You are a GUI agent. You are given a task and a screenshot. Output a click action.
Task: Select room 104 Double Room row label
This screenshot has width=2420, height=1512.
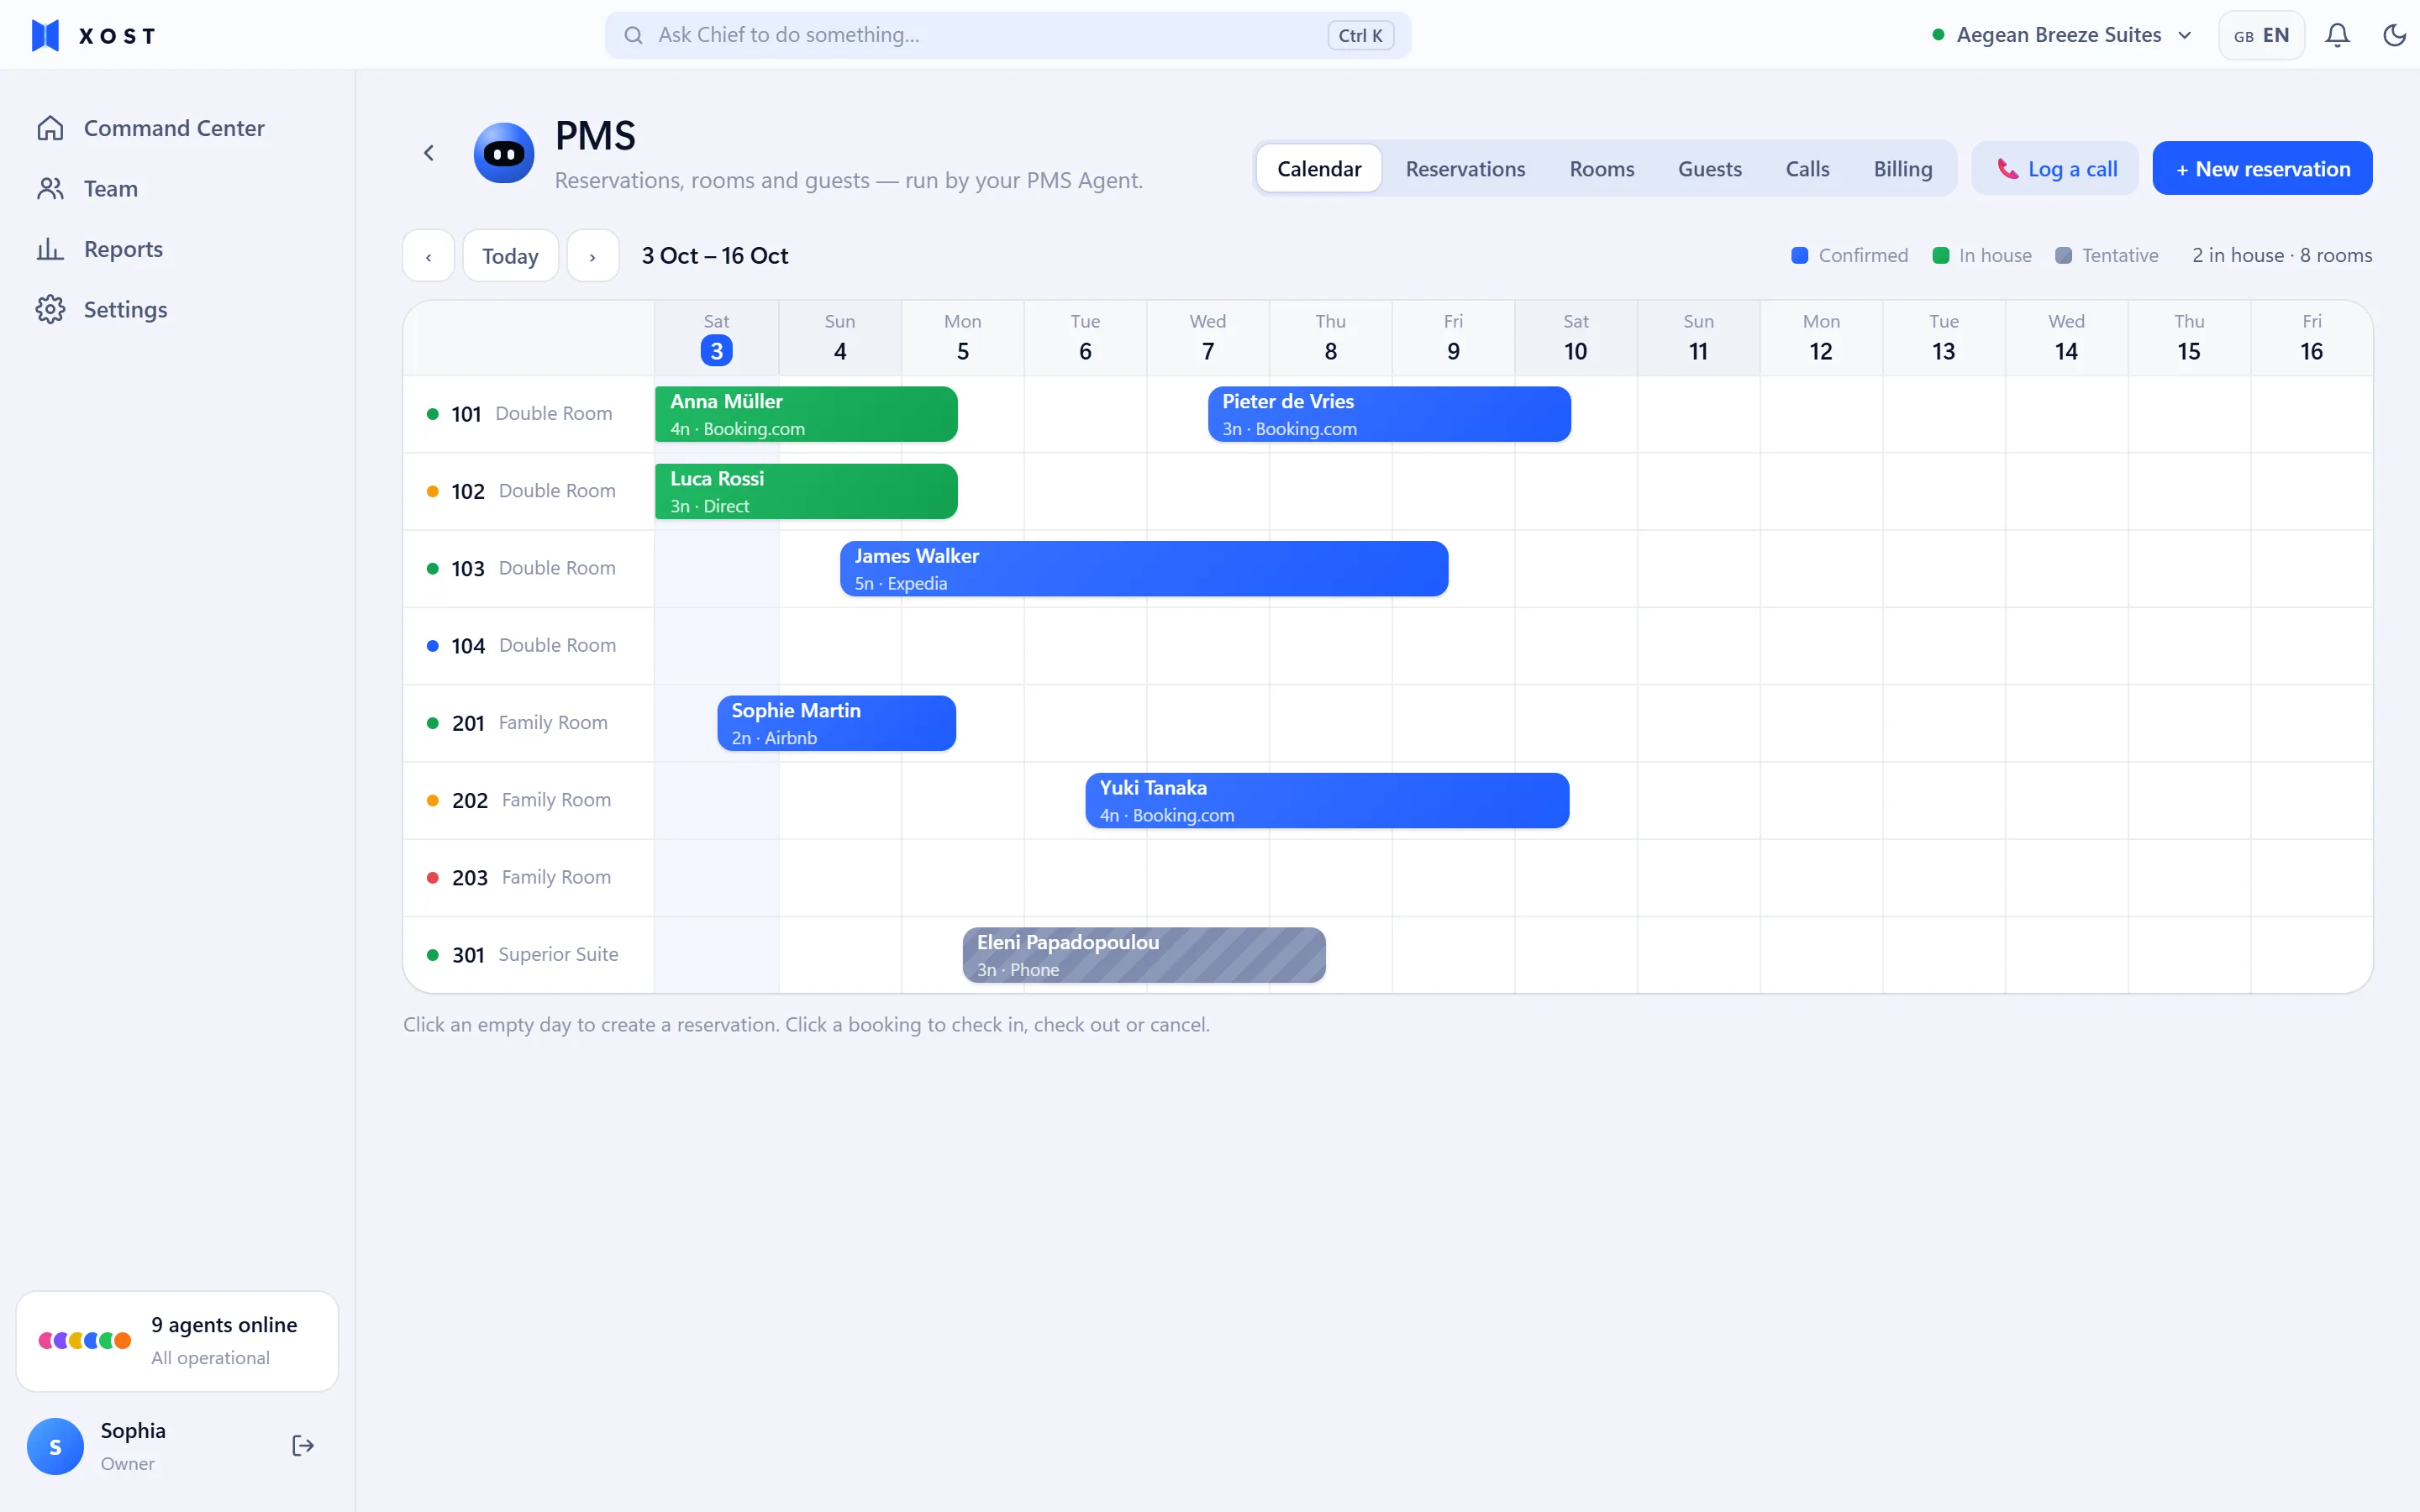pos(528,646)
